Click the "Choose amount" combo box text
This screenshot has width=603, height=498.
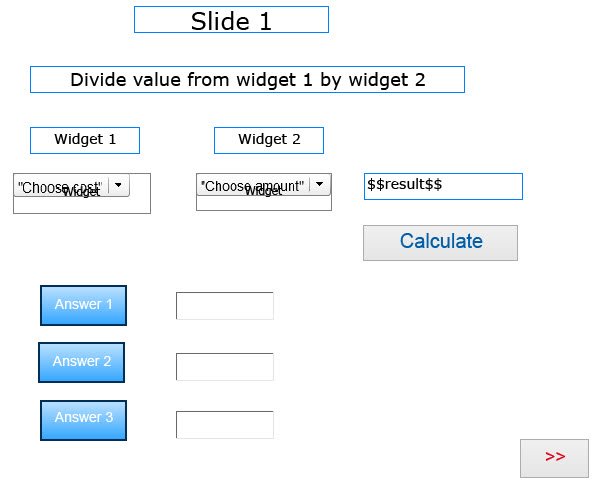coord(252,186)
